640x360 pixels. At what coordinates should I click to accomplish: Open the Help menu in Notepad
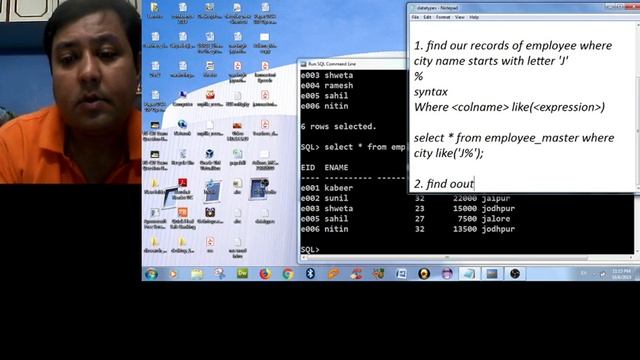pyautogui.click(x=473, y=17)
